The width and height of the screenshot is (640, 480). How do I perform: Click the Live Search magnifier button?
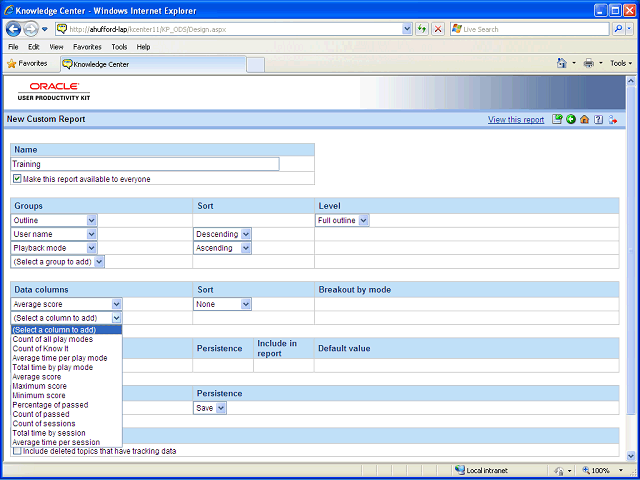tap(618, 29)
